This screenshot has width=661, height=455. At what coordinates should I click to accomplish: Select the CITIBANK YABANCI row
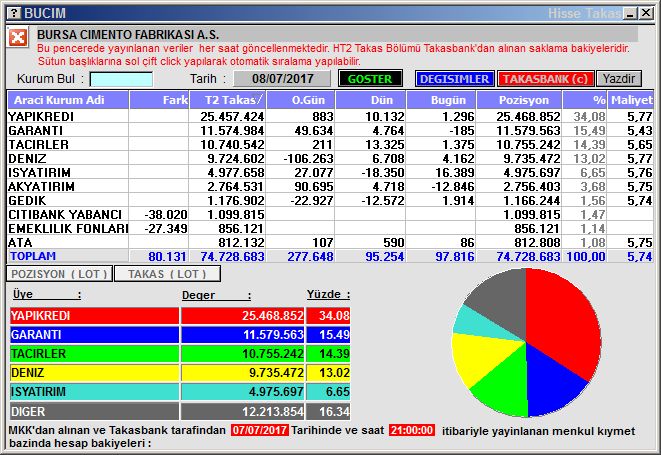330,214
